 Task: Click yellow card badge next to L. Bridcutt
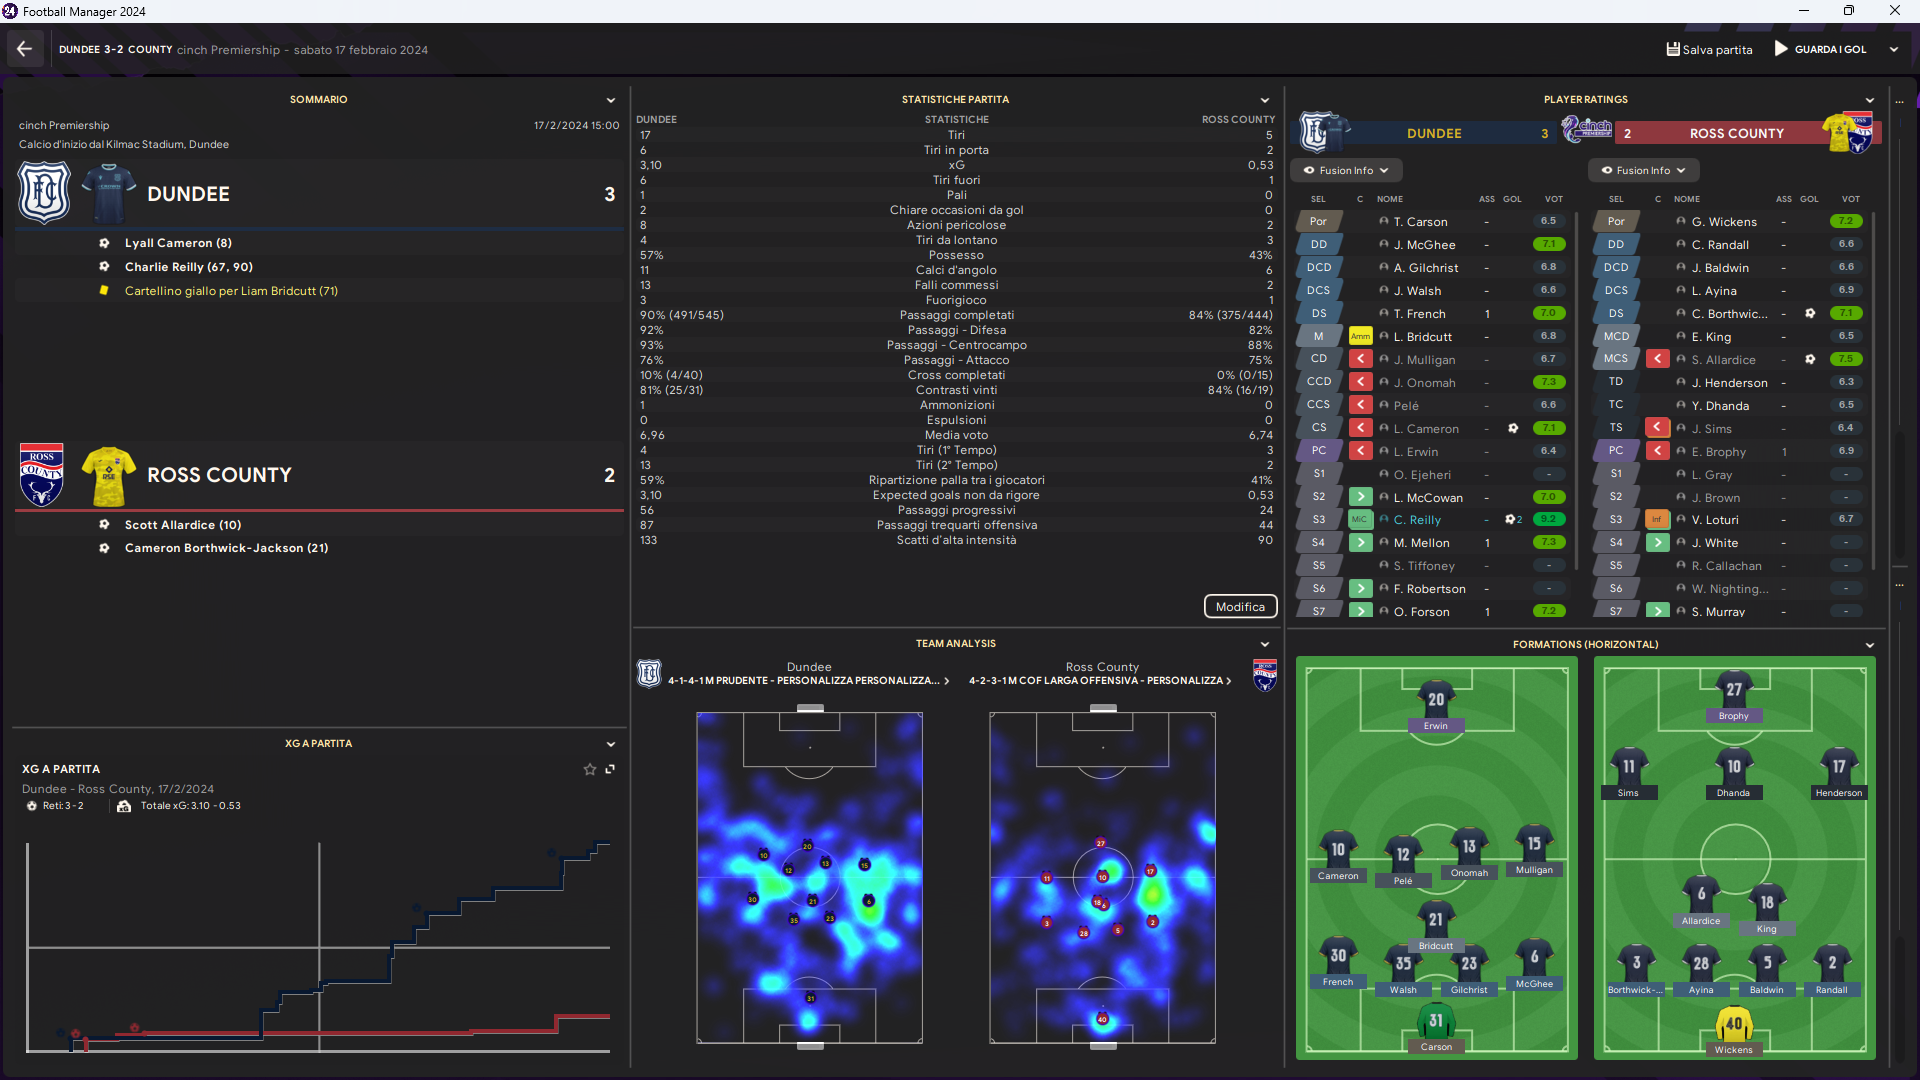coord(1360,337)
